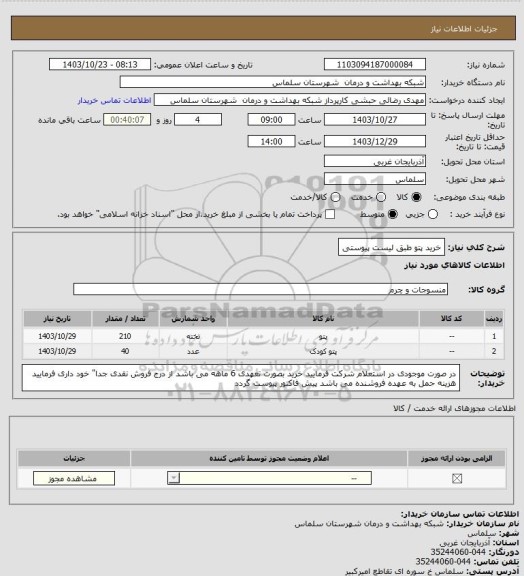Click the remaining days field showing 4
Viewport: 524px width, 576px height.
(x=198, y=120)
